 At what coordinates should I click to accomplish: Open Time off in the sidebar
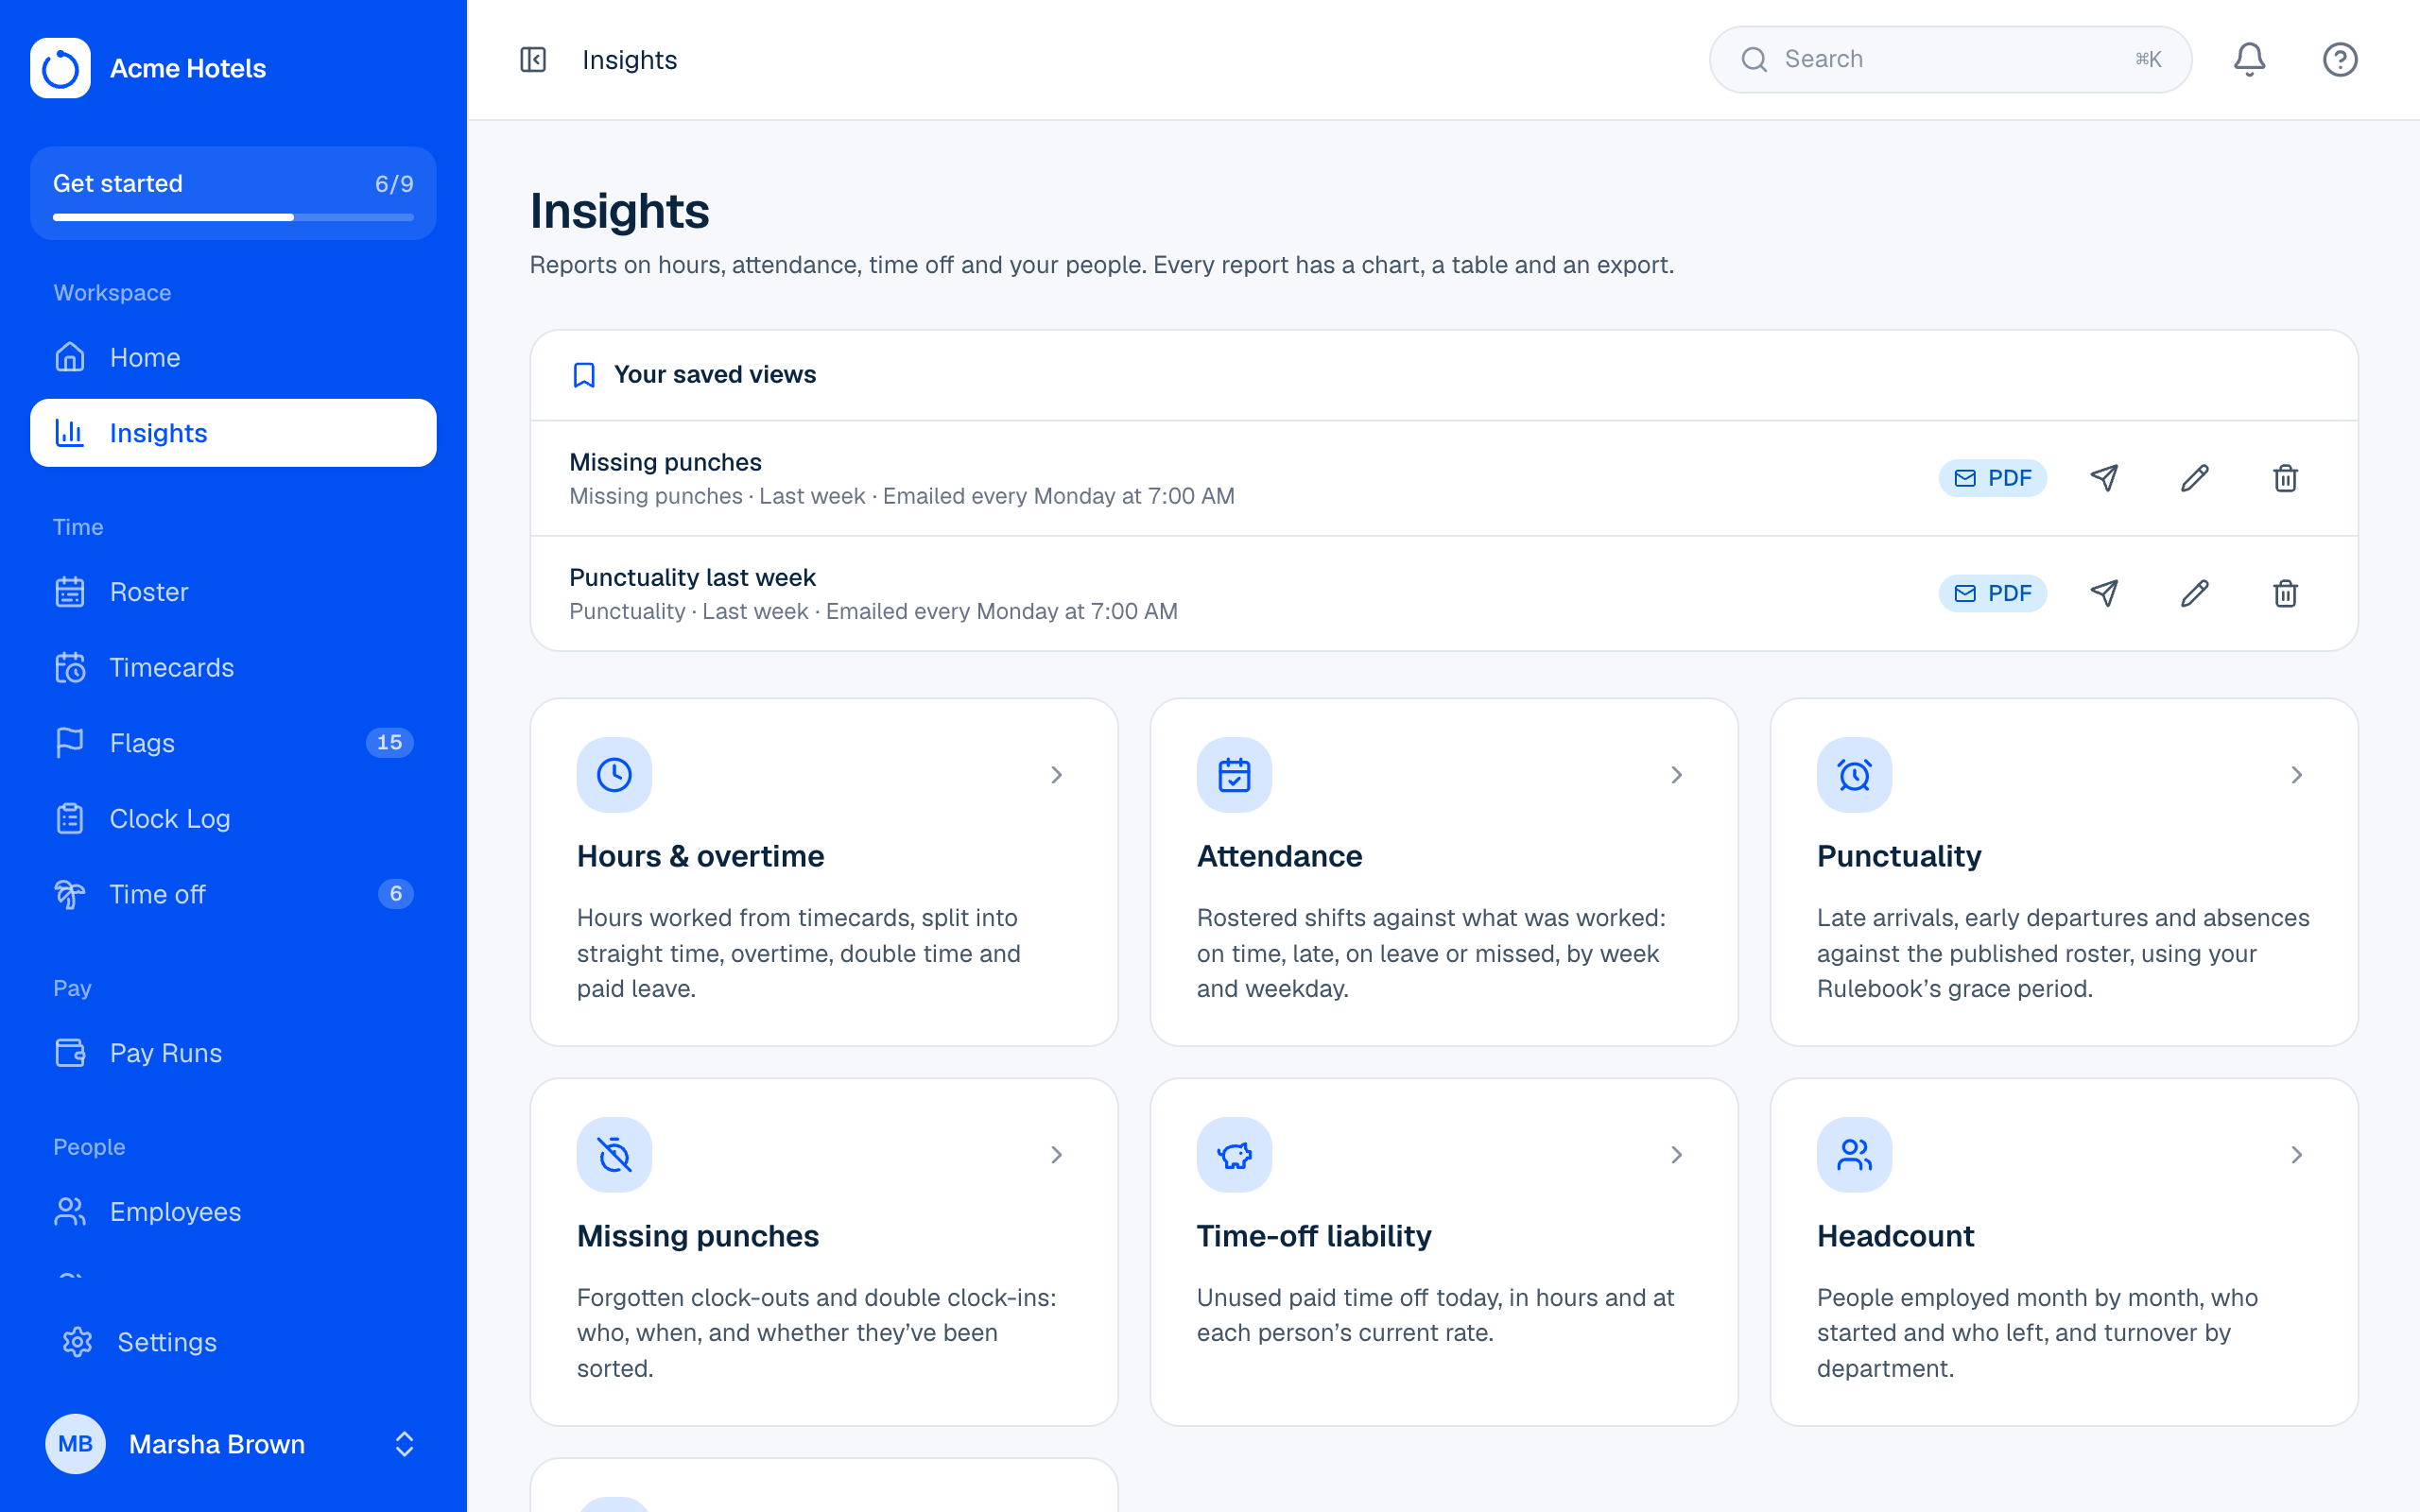pyautogui.click(x=233, y=894)
